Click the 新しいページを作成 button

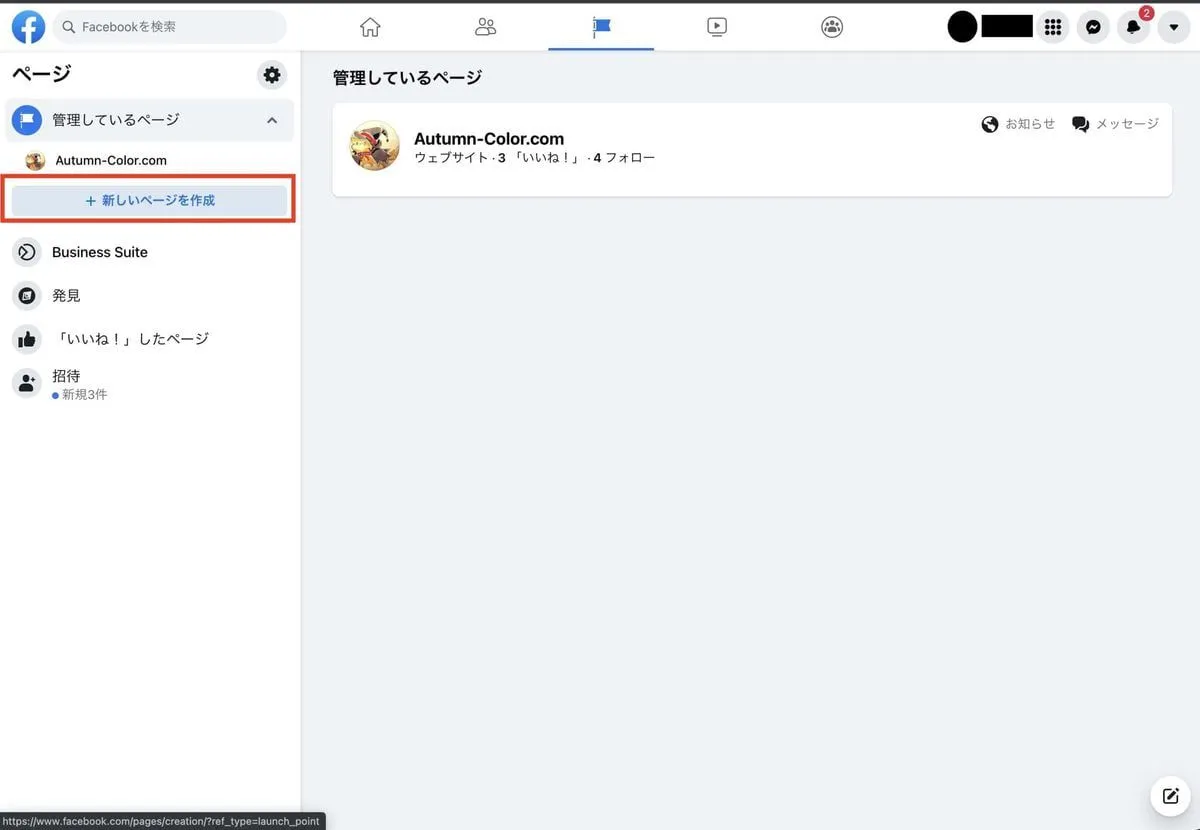click(150, 200)
